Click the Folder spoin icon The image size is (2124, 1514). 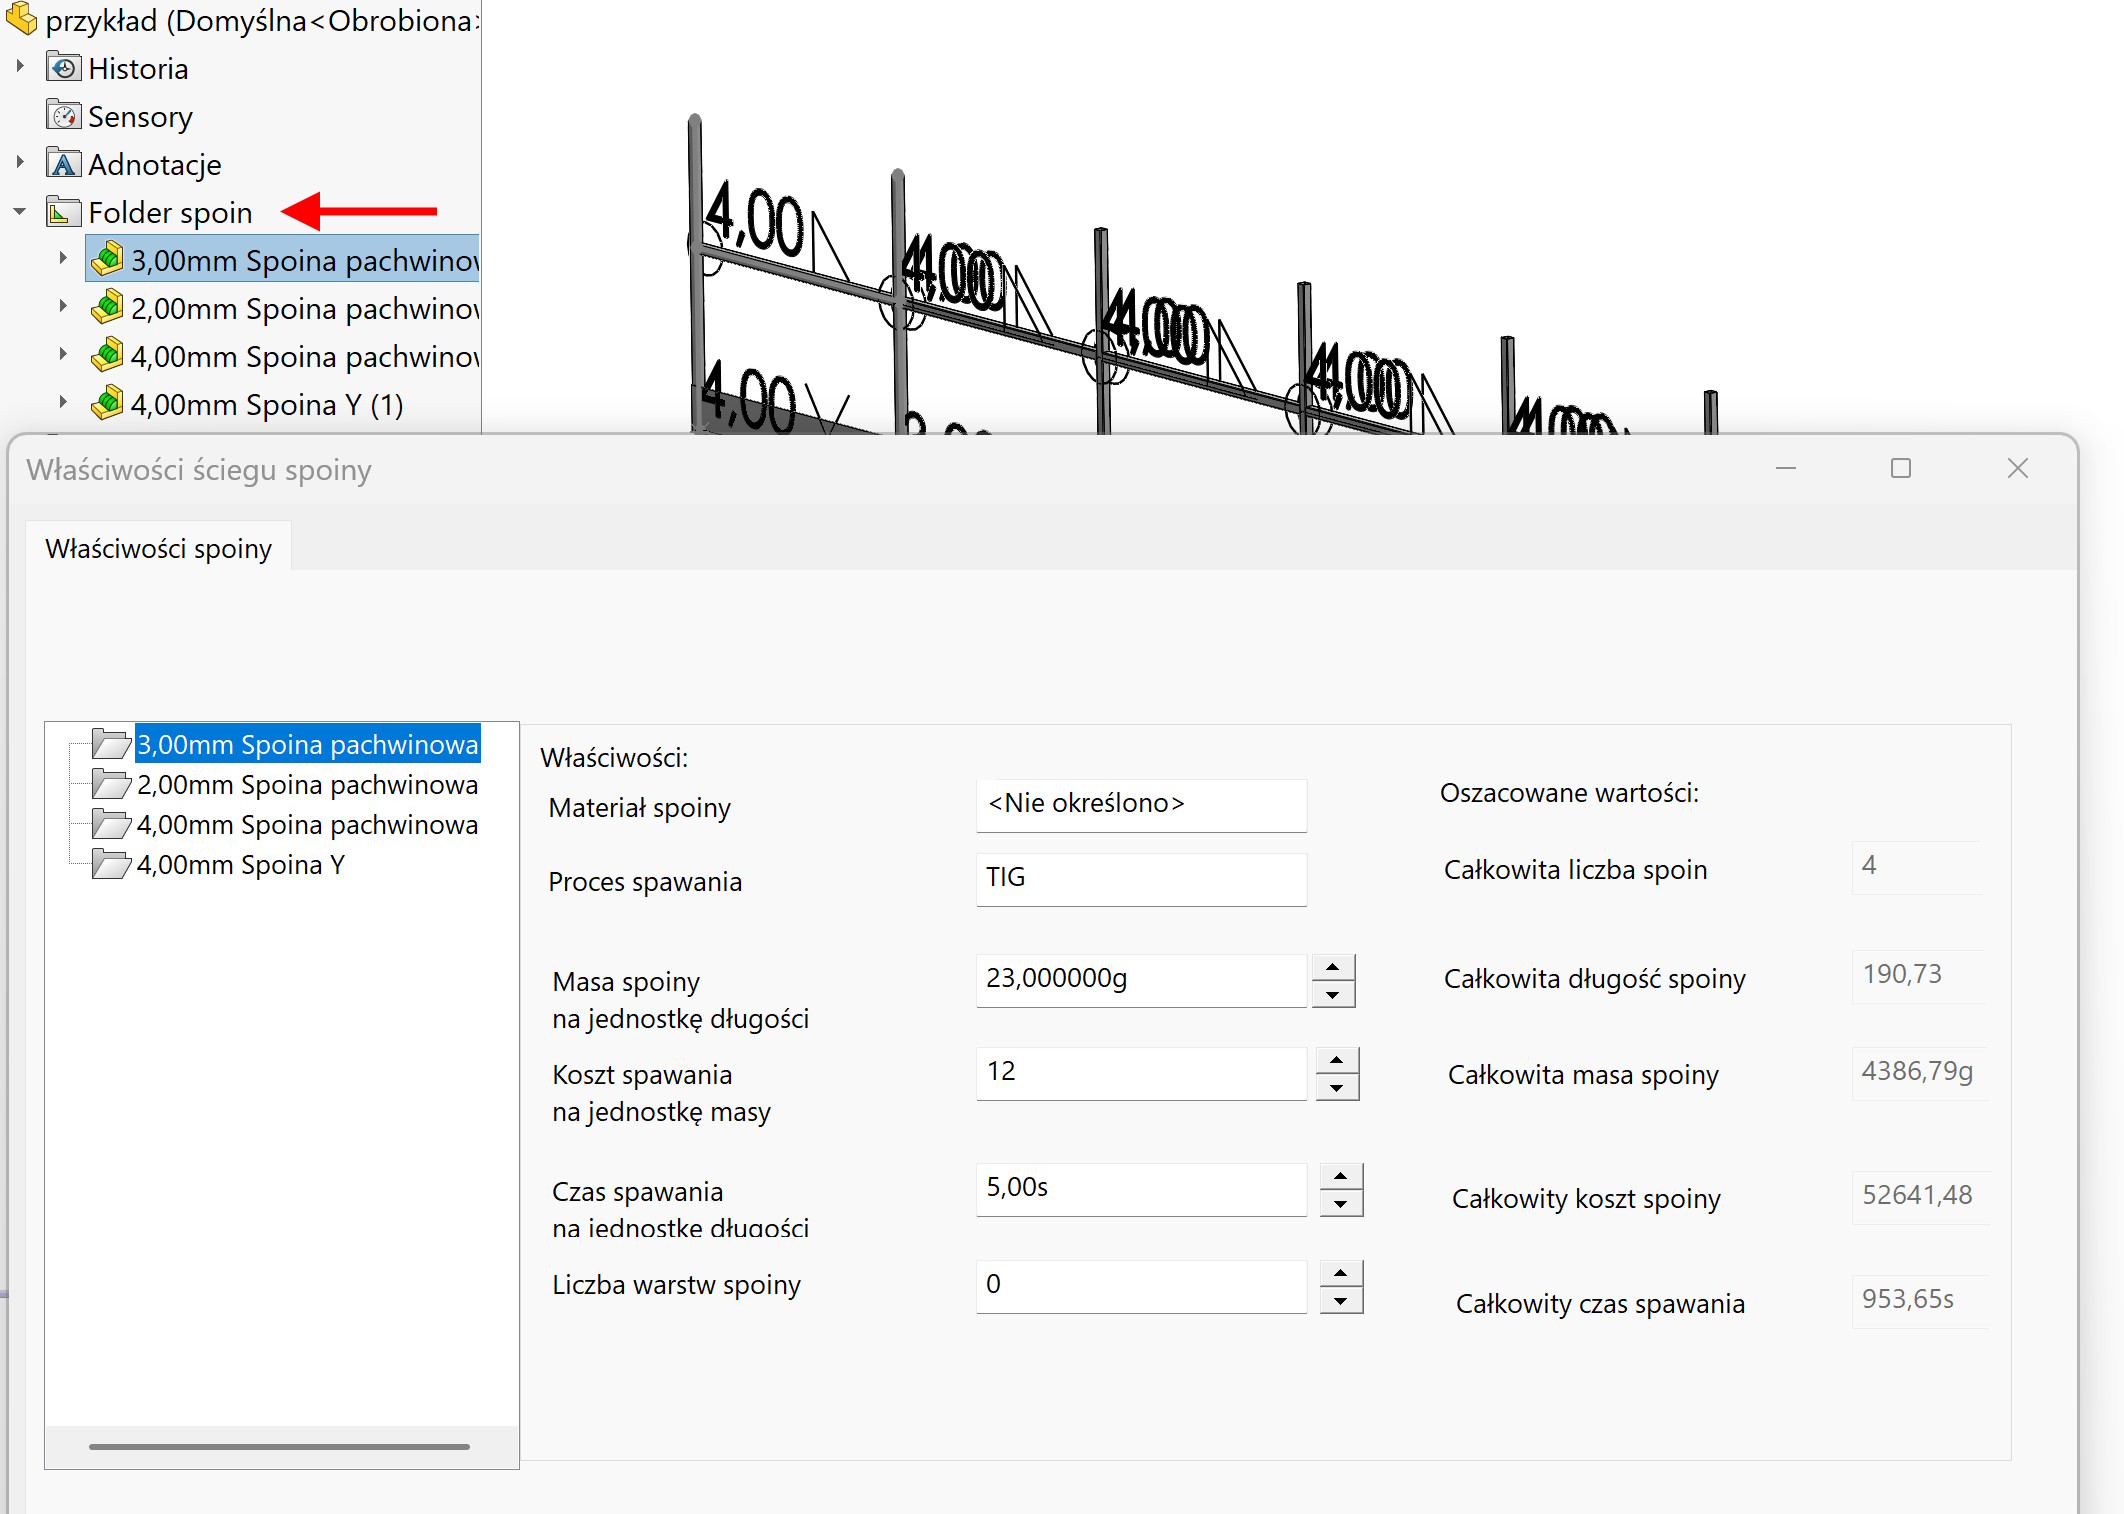pyautogui.click(x=64, y=212)
